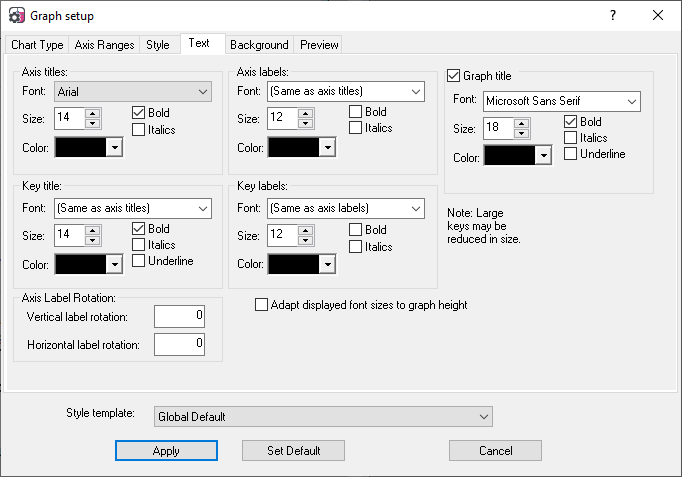Click the Cancel button
This screenshot has height=477, width=682.
[495, 450]
